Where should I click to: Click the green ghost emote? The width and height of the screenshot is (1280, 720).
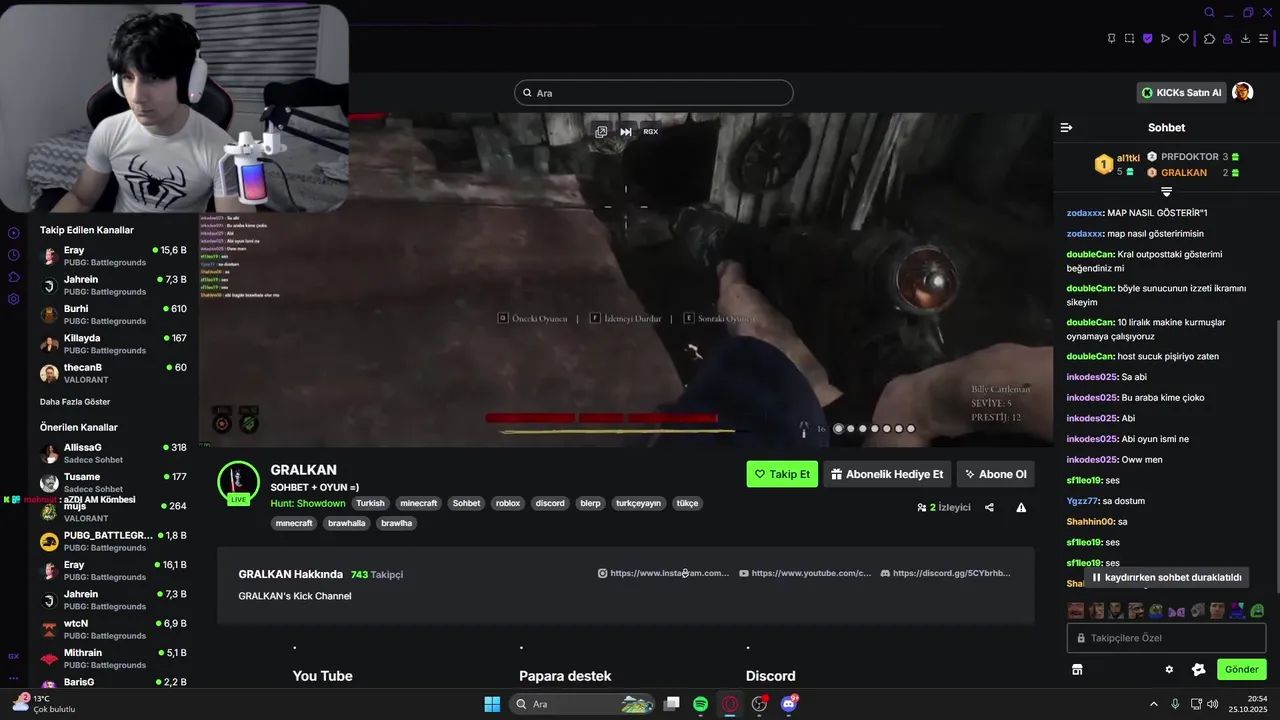(1257, 610)
